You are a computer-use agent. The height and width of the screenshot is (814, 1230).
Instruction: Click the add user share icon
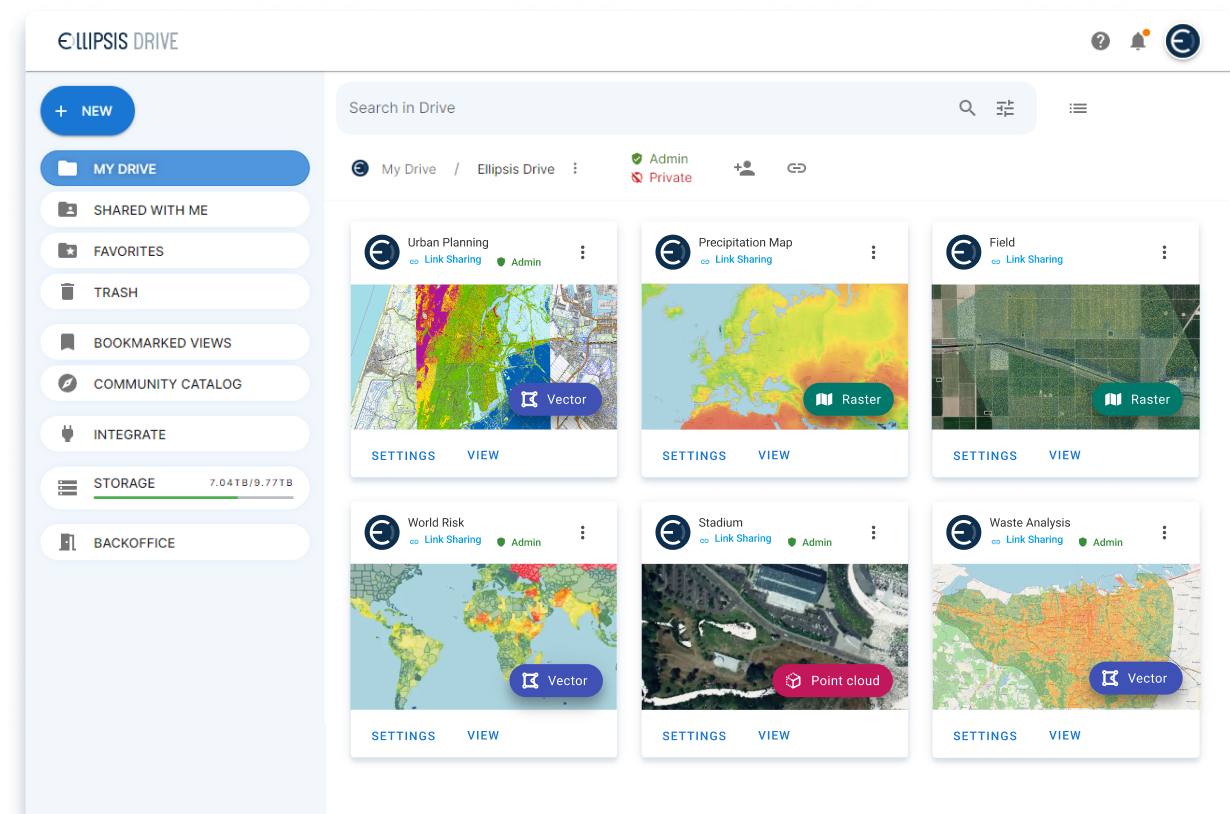click(744, 168)
